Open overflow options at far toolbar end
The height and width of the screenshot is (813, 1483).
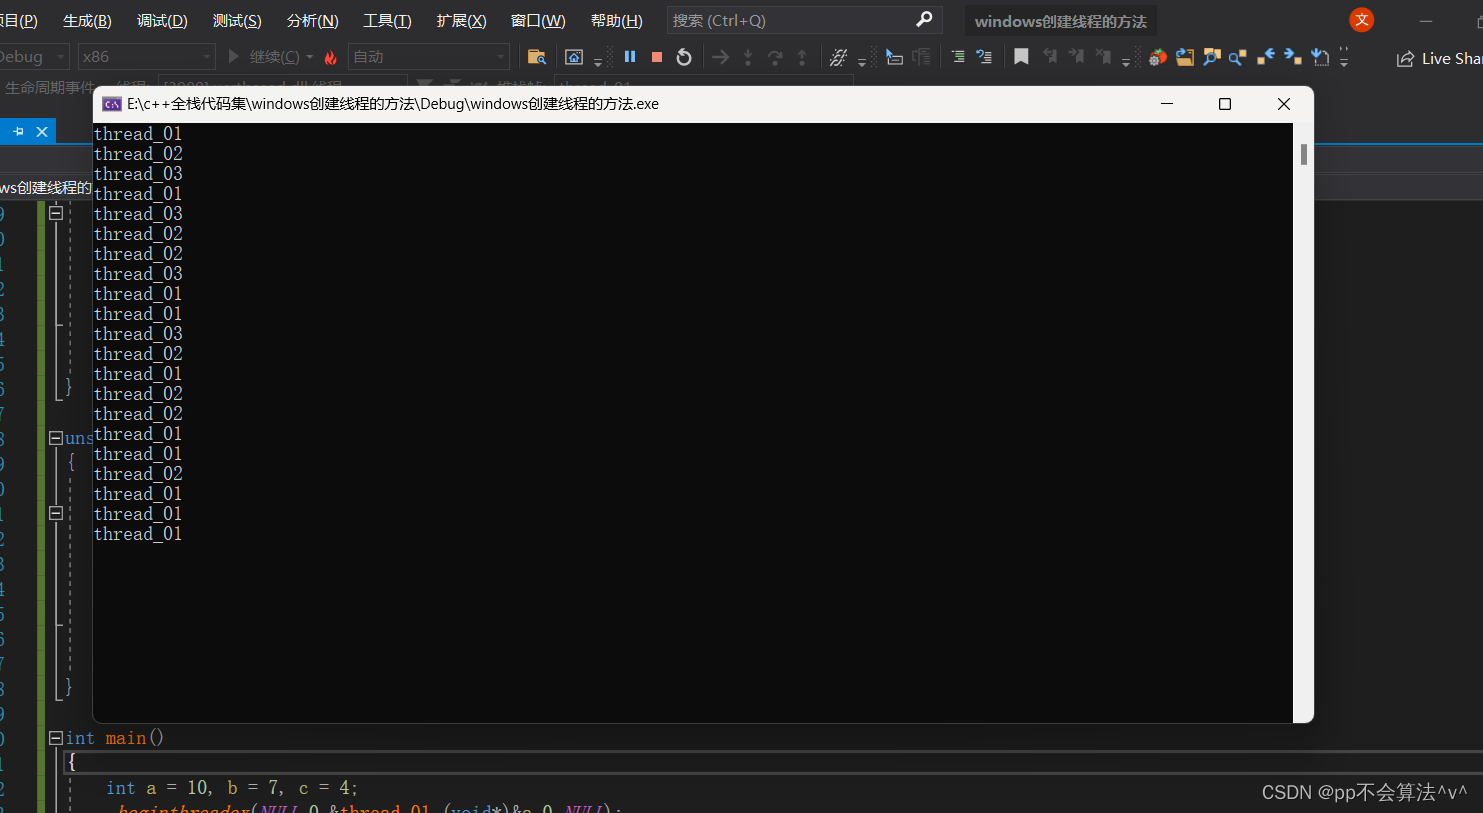[x=1344, y=58]
